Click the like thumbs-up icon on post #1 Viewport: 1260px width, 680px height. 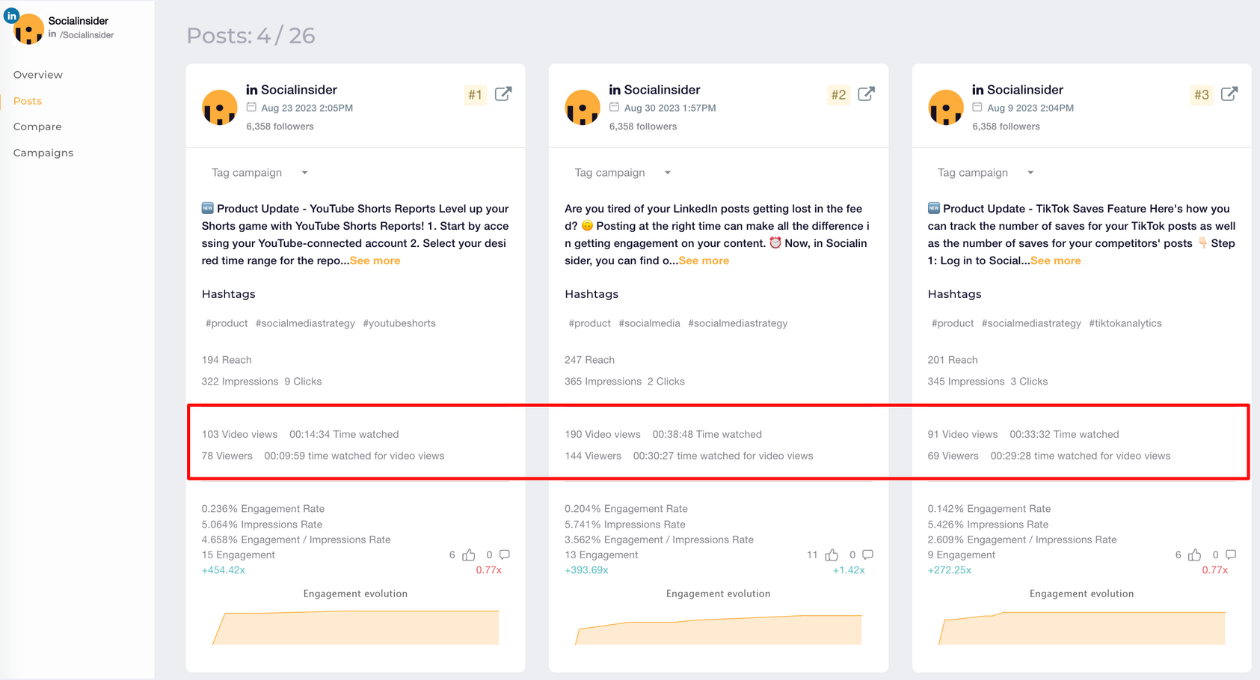click(x=467, y=555)
